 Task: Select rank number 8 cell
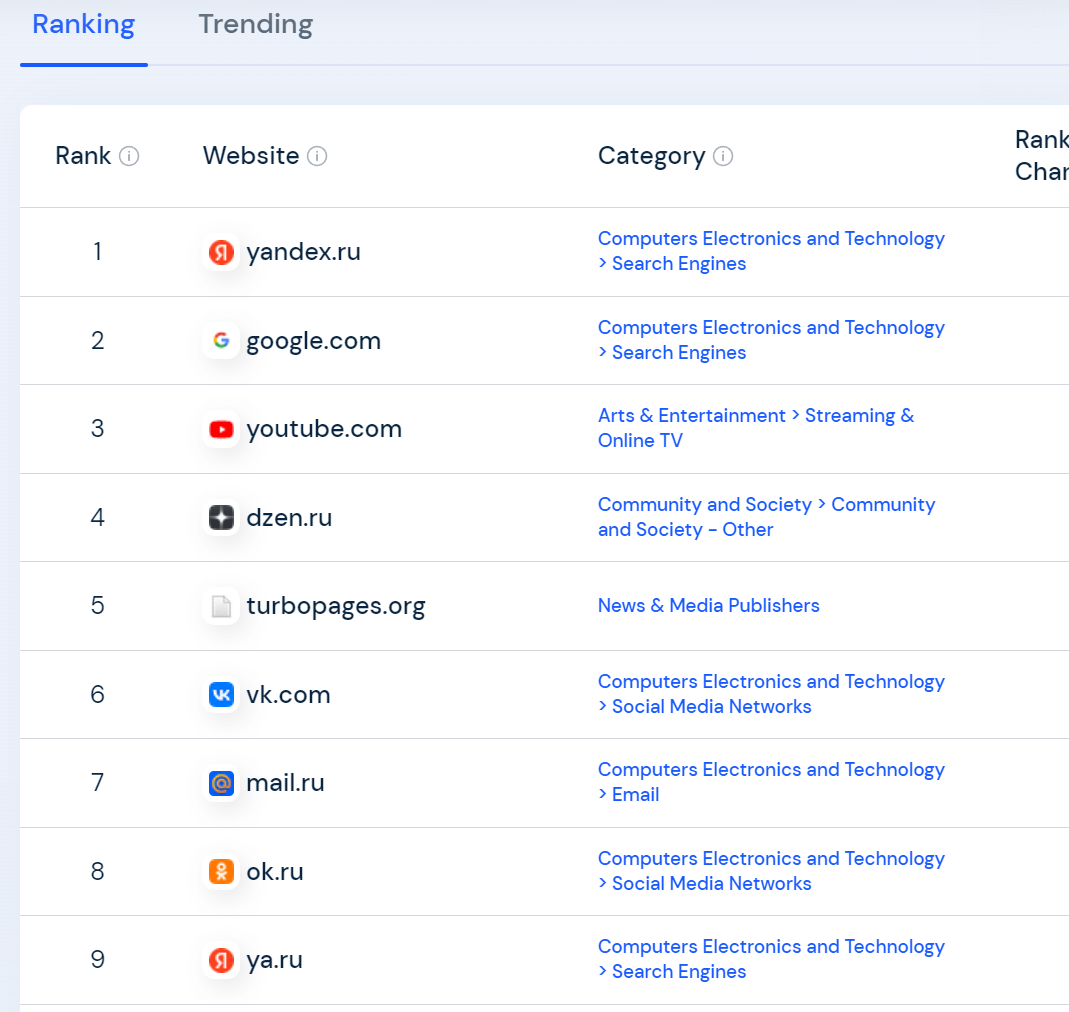[97, 872]
